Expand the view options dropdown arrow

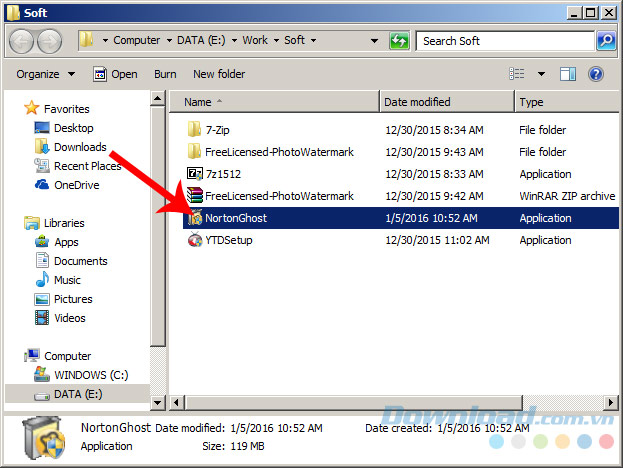[541, 74]
